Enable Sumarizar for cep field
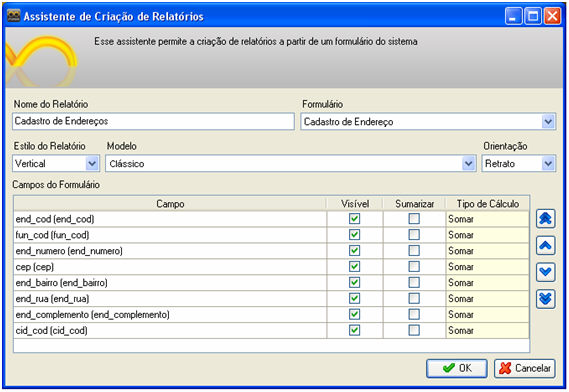Viewport: 569px width, 392px height. [414, 266]
